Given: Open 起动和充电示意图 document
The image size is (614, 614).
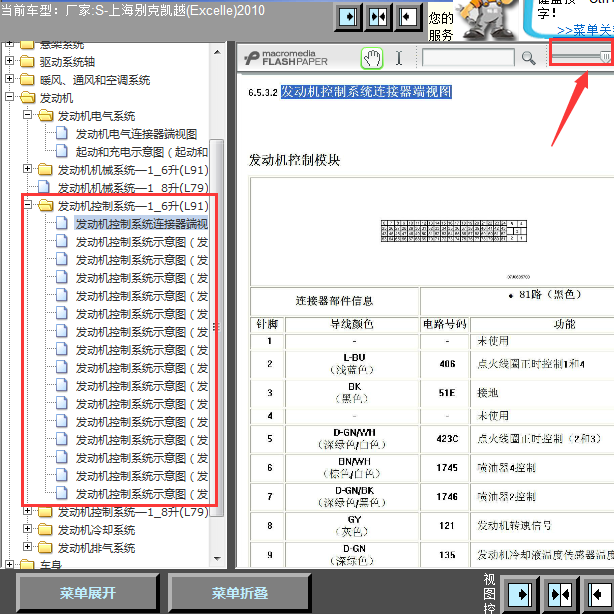Looking at the screenshot, I should pyautogui.click(x=141, y=152).
